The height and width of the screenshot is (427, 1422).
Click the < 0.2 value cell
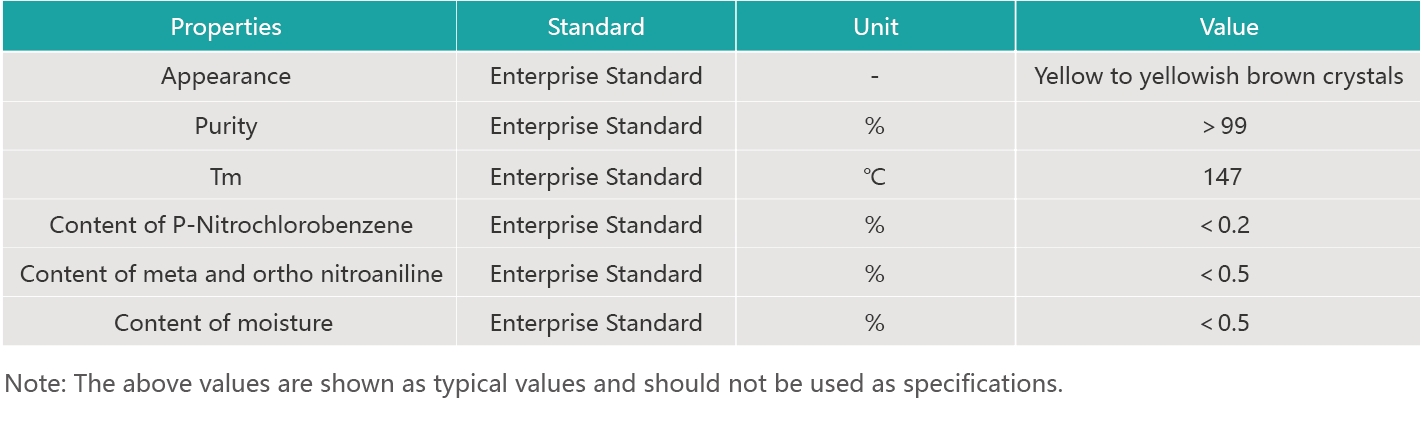click(1224, 225)
